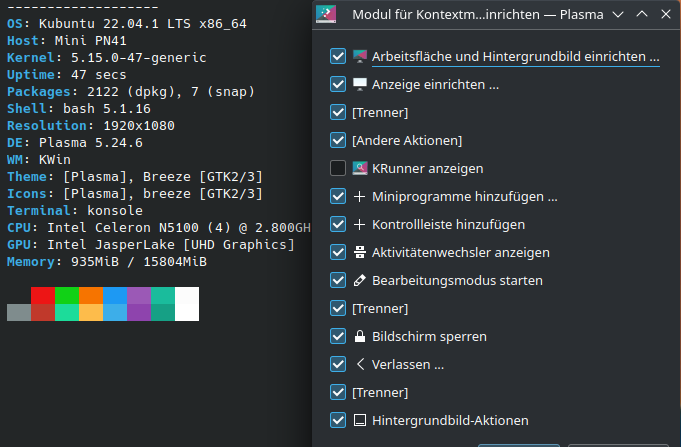This screenshot has width=681, height=447.
Task: Toggle the Trenner checkbox directly above Andere Aktionen
Action: (x=338, y=113)
